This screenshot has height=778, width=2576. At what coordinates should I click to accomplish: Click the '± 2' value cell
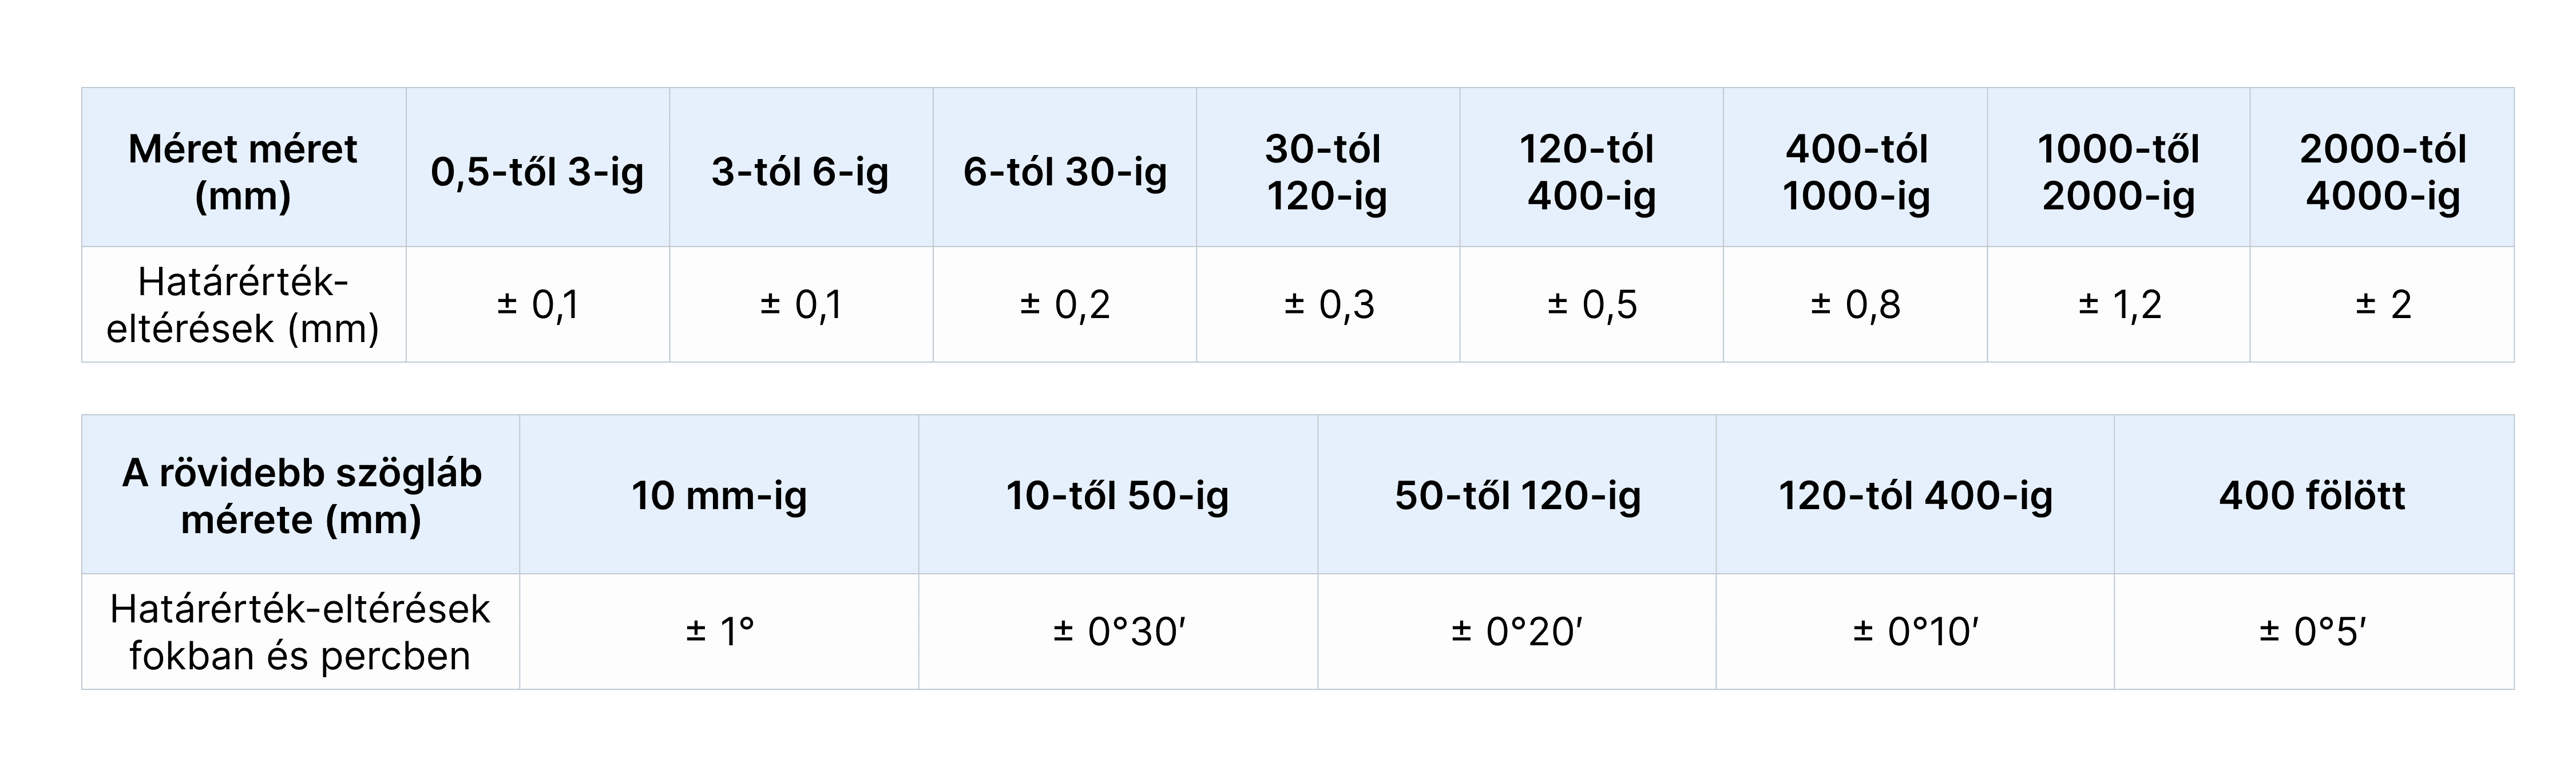(x=2382, y=304)
